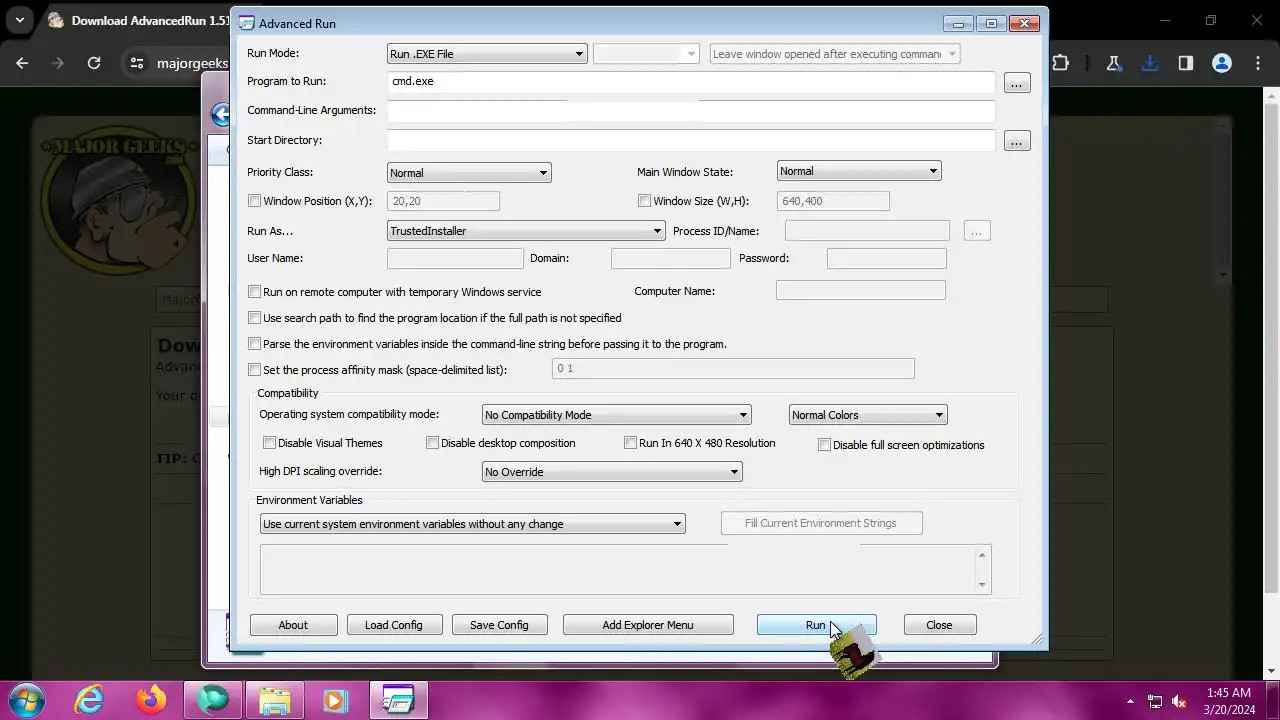Toggle Disable full screen optimizations checkbox
Screen dimensions: 1280x720
824,445
